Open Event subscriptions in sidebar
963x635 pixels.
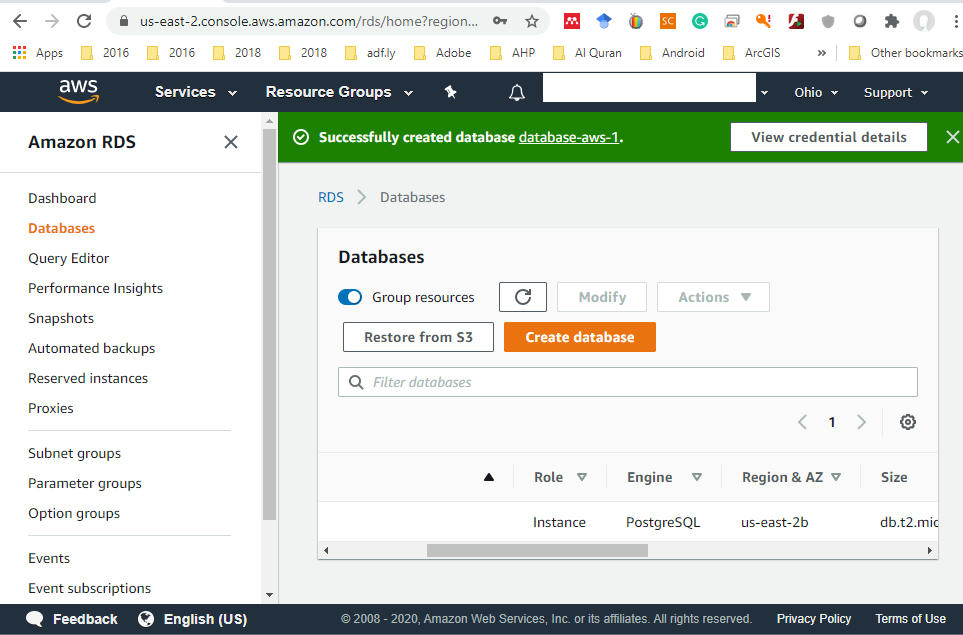pos(89,588)
